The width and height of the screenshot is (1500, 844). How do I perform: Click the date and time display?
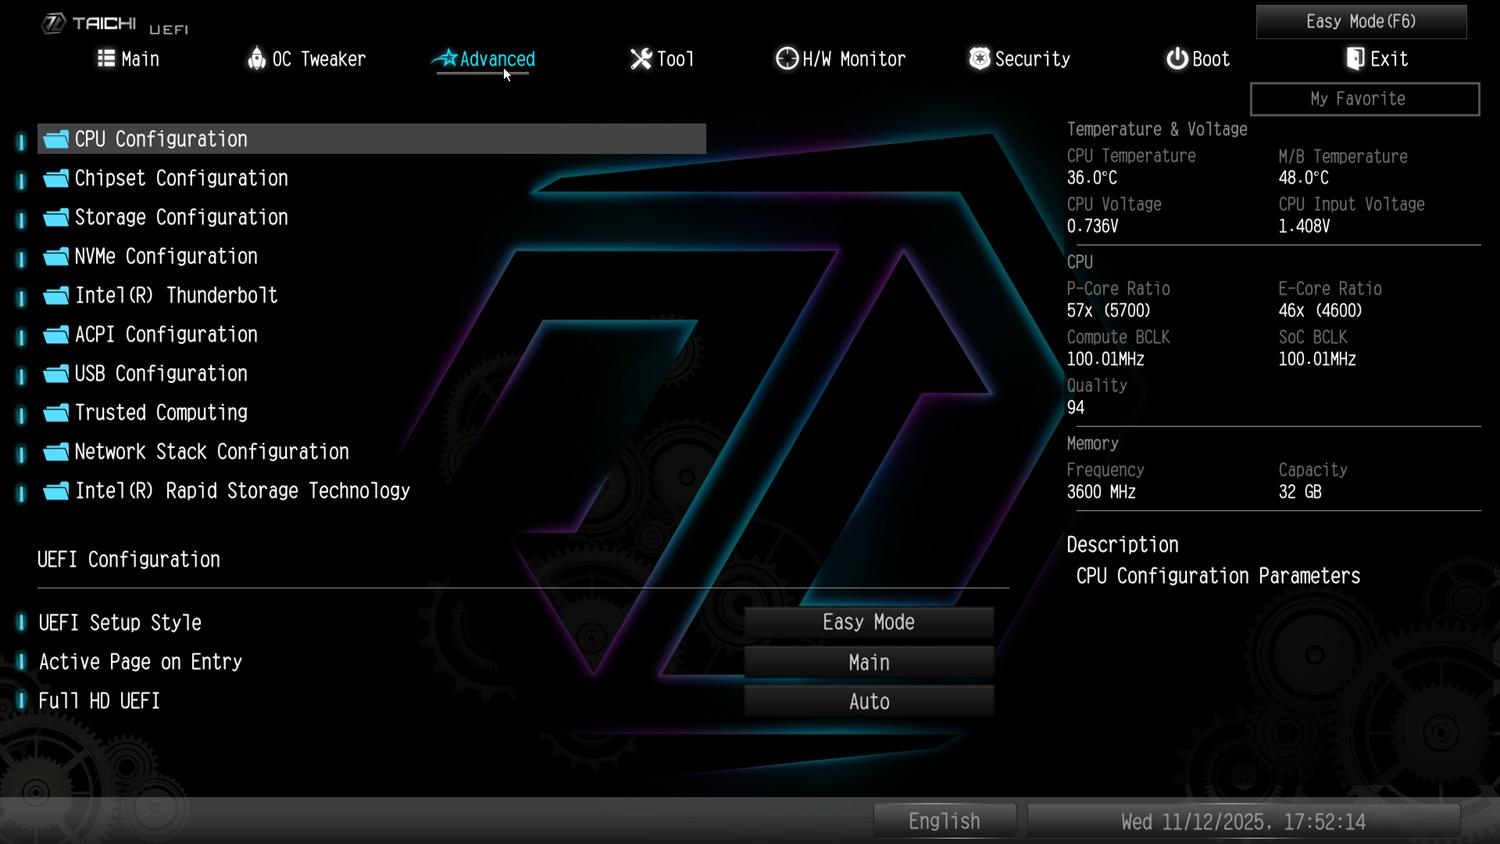click(x=1243, y=821)
